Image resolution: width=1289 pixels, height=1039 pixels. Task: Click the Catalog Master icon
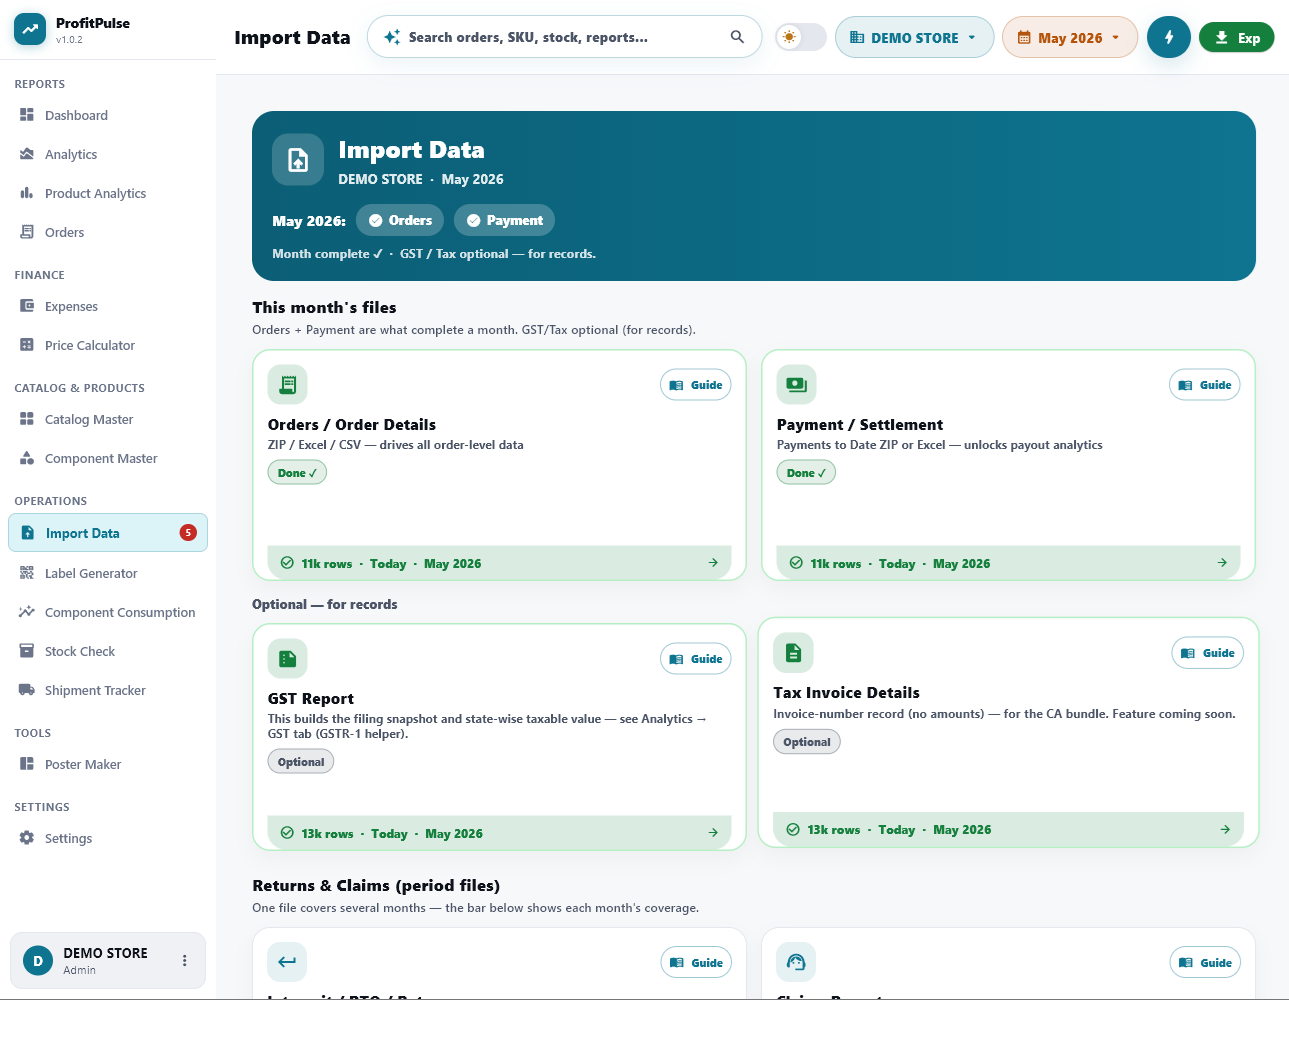pyautogui.click(x=27, y=419)
